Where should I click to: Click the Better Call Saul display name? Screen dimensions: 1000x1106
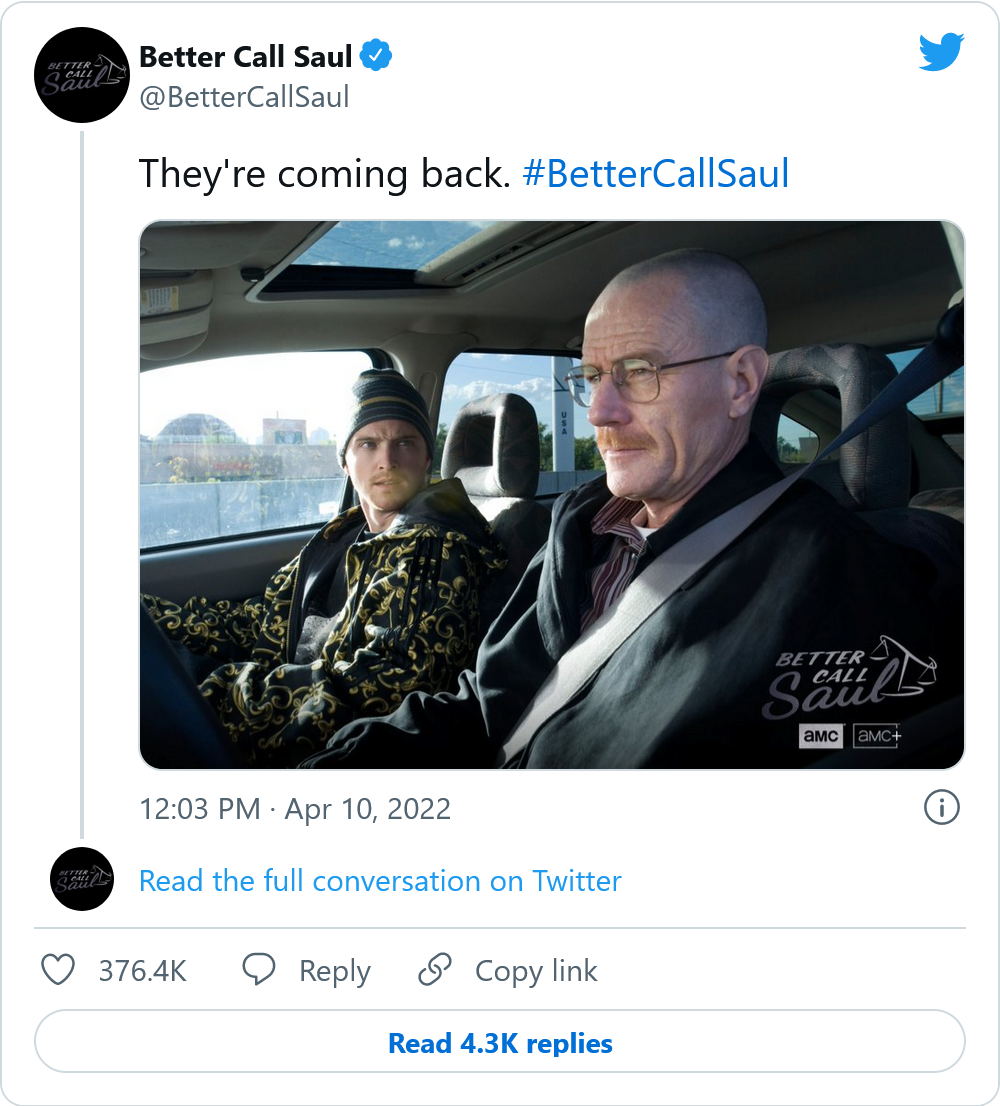tap(246, 57)
